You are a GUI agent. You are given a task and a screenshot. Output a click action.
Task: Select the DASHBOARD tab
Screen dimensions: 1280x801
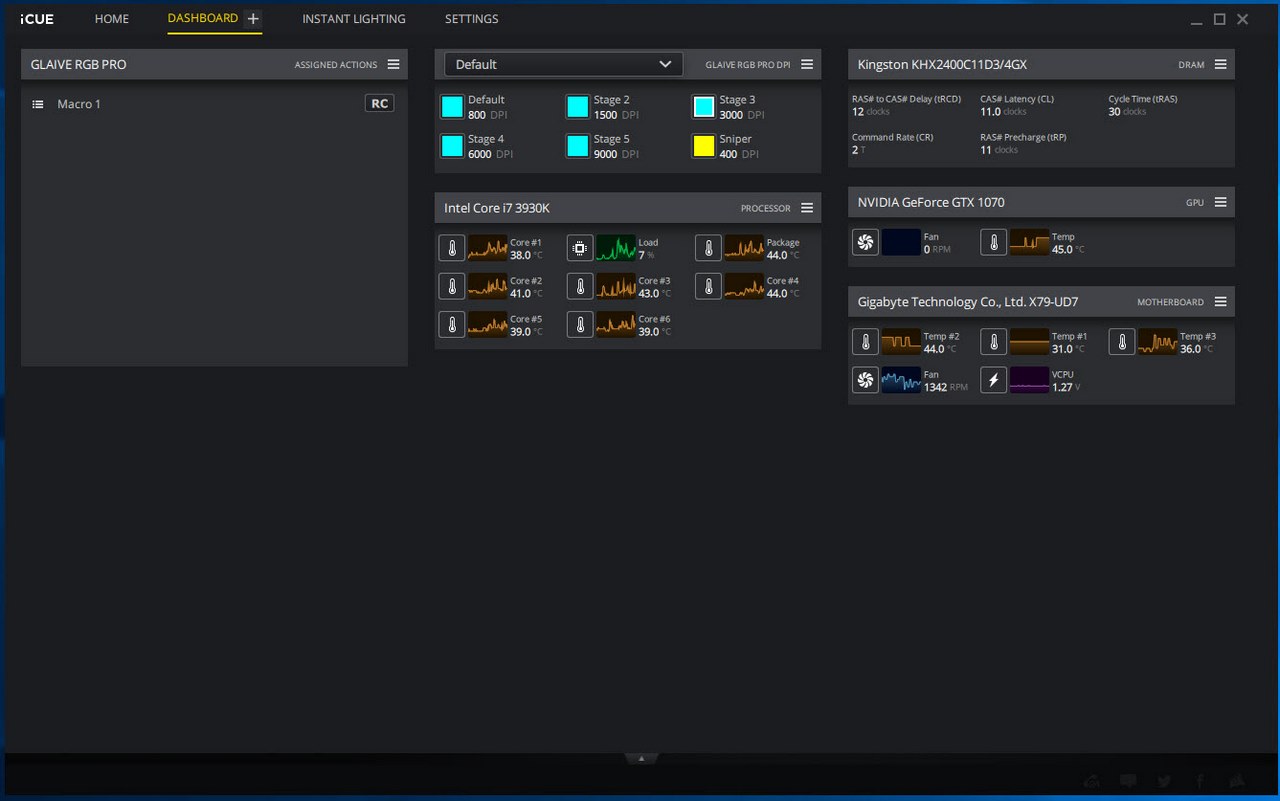pyautogui.click(x=203, y=18)
